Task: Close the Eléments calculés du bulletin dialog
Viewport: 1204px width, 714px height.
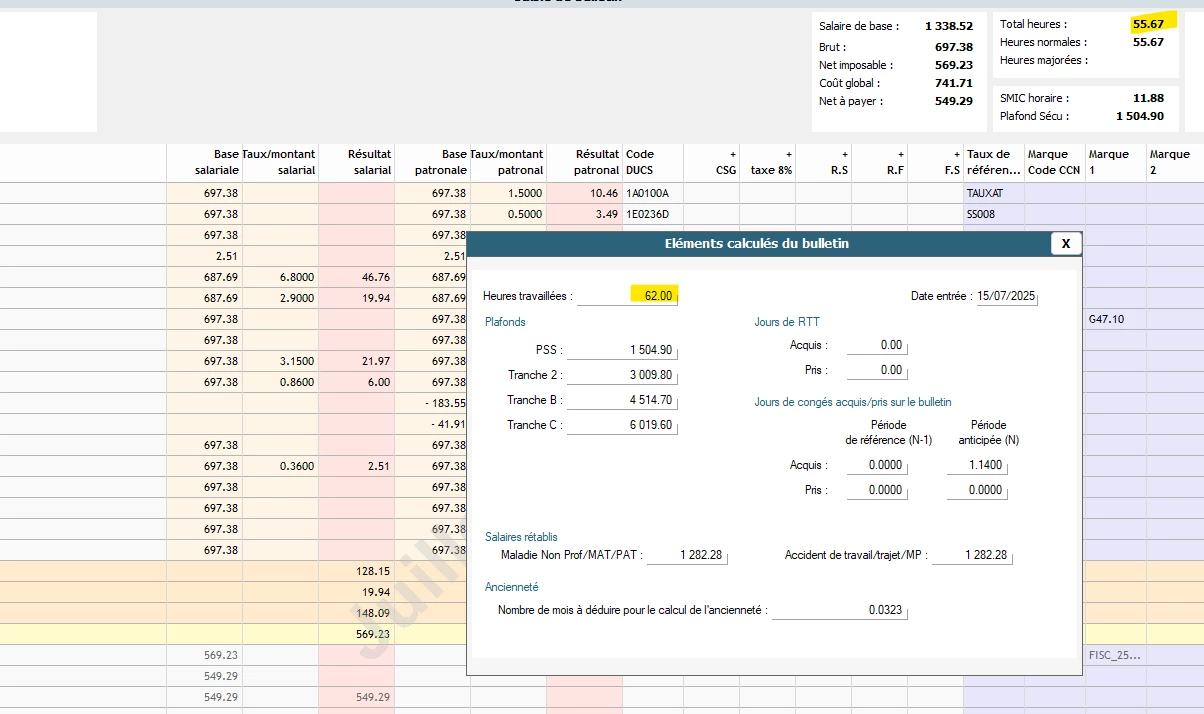Action: coord(1065,243)
